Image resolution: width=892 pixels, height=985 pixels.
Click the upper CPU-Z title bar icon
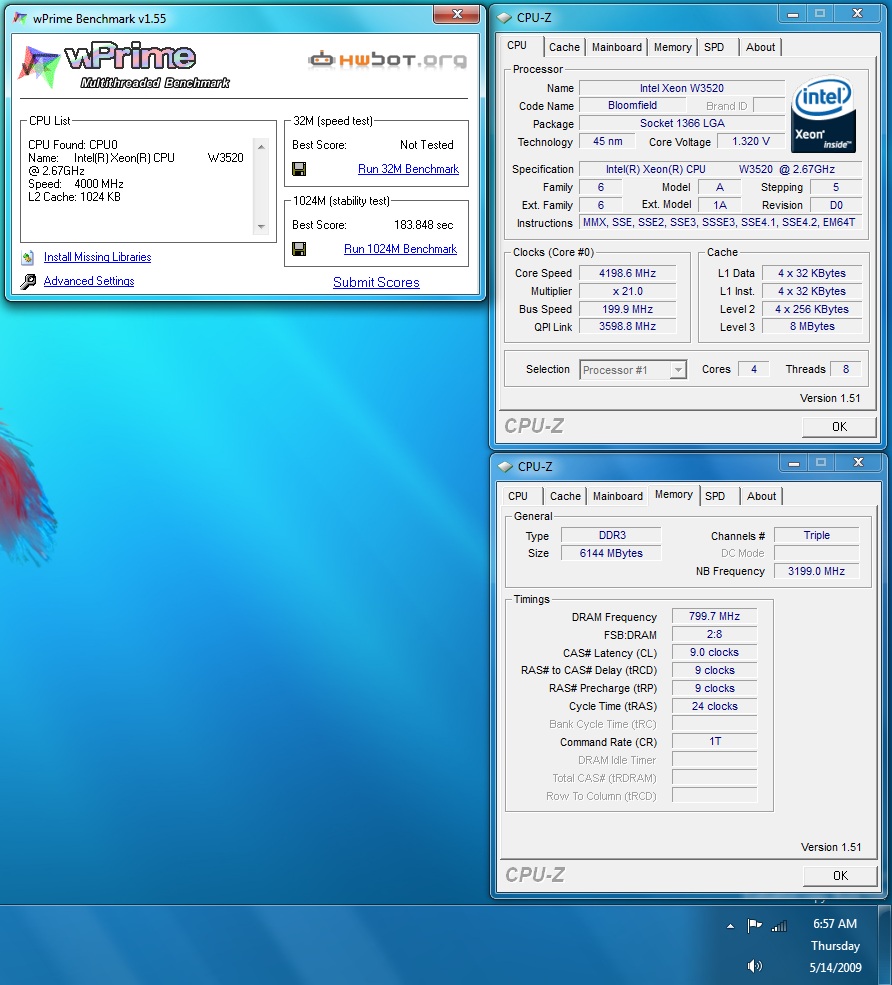[504, 18]
